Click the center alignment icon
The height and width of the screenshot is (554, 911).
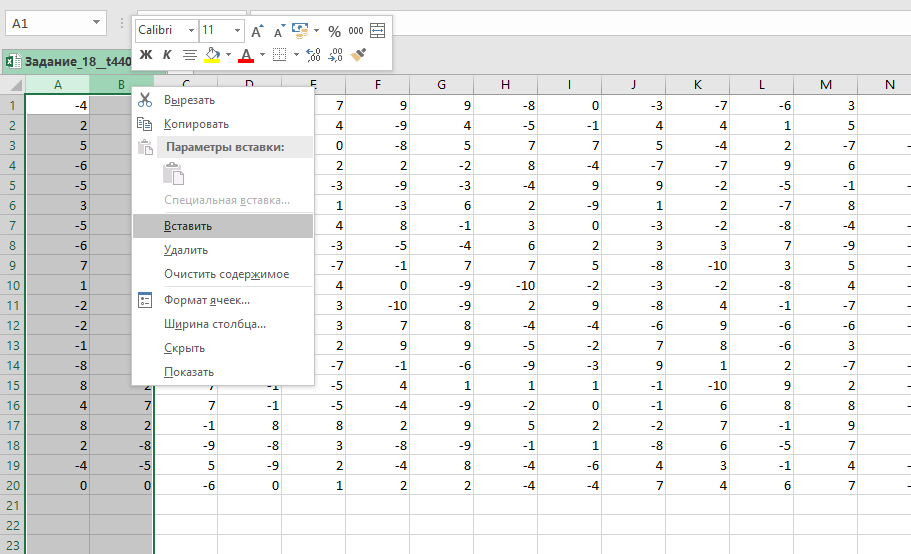coord(189,55)
